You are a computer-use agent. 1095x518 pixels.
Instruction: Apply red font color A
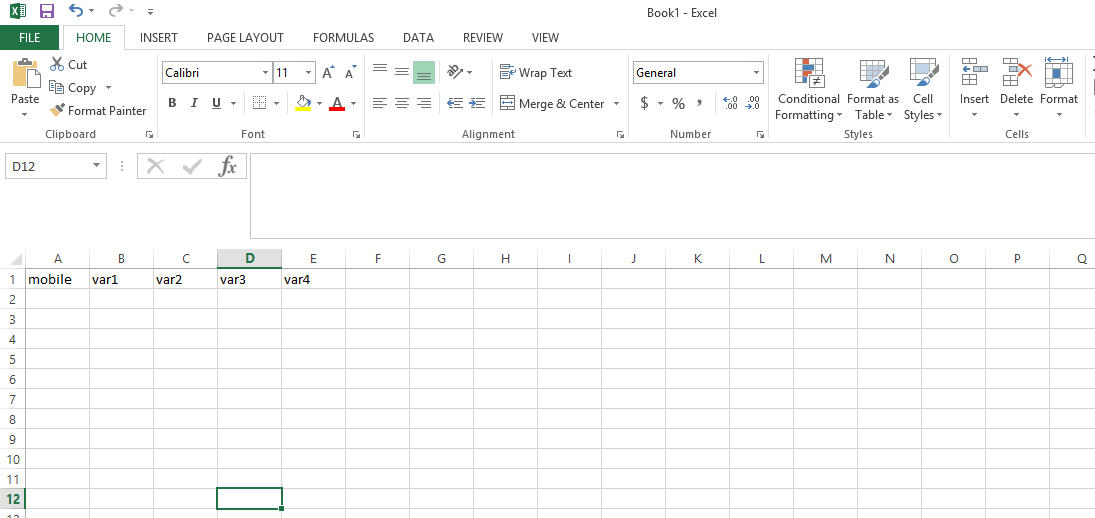pyautogui.click(x=337, y=103)
